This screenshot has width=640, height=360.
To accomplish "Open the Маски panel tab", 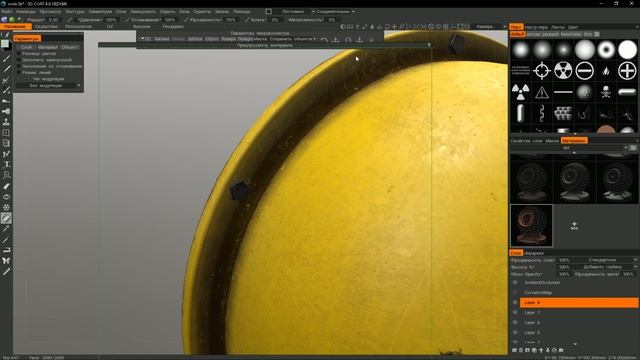I will [x=552, y=140].
